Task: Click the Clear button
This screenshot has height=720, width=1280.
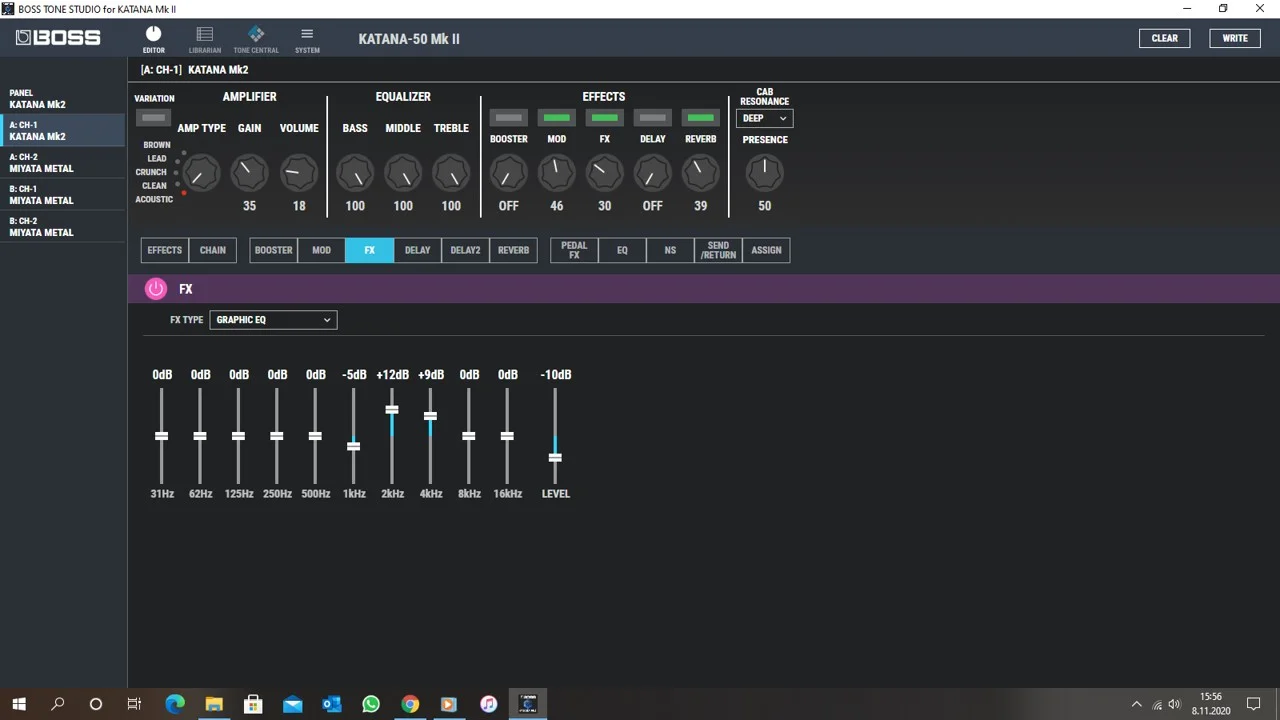Action: 1164,38
